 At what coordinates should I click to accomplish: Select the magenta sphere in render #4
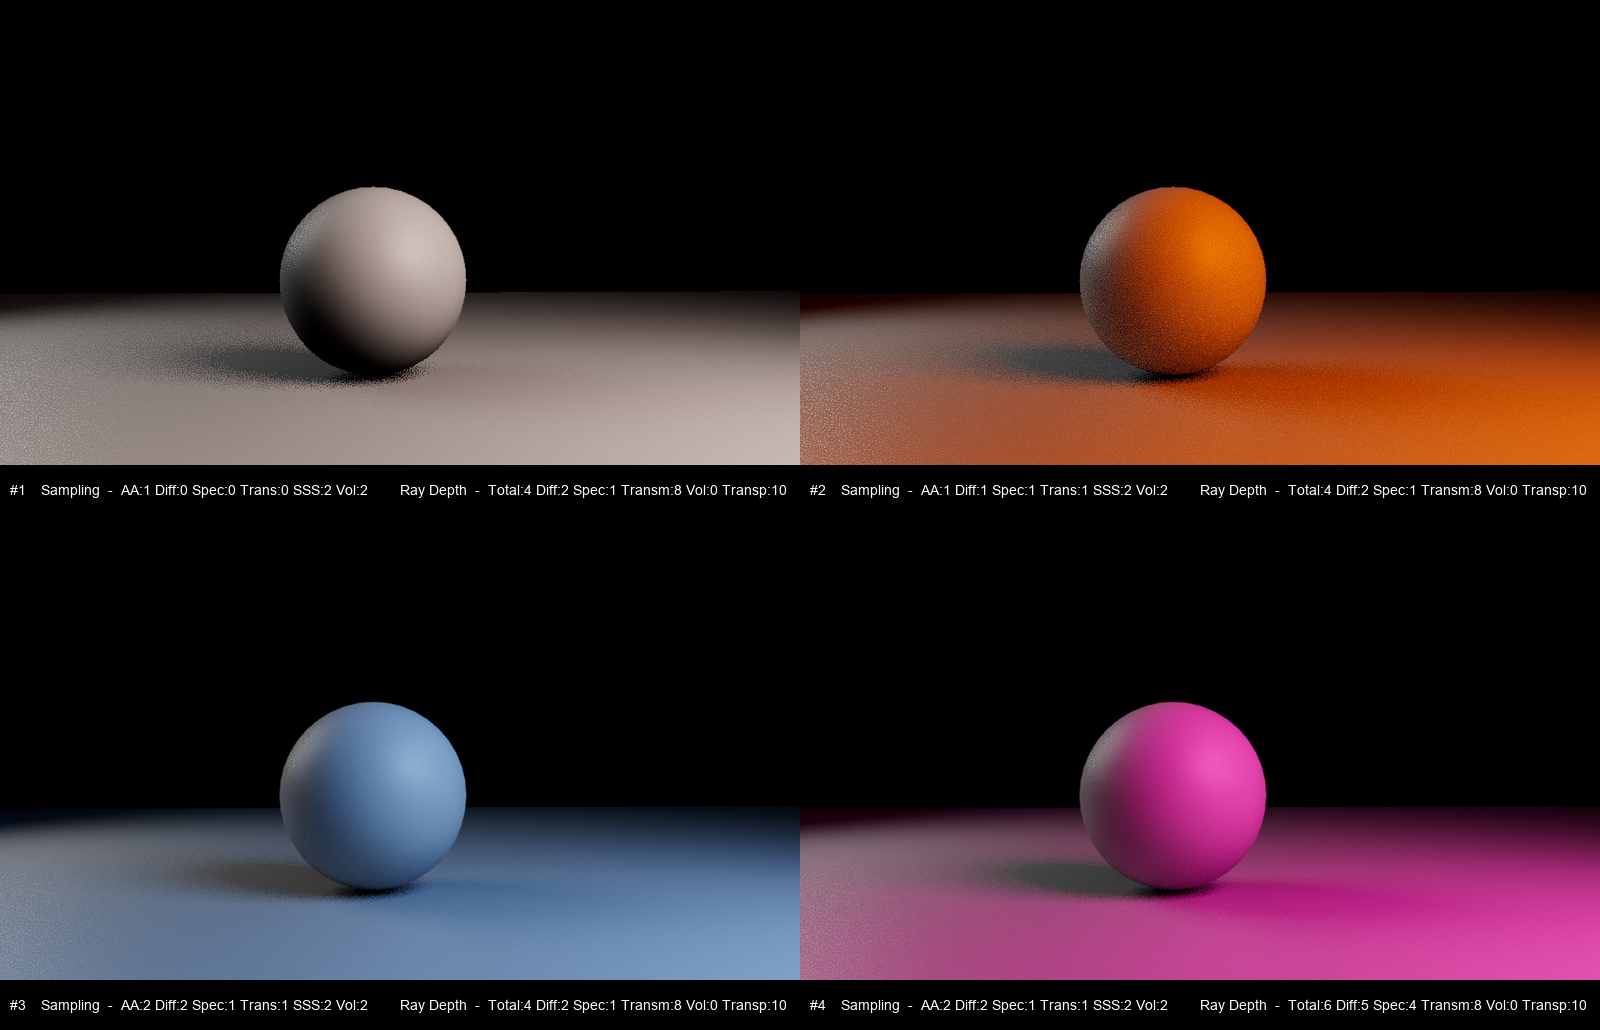pos(1173,796)
